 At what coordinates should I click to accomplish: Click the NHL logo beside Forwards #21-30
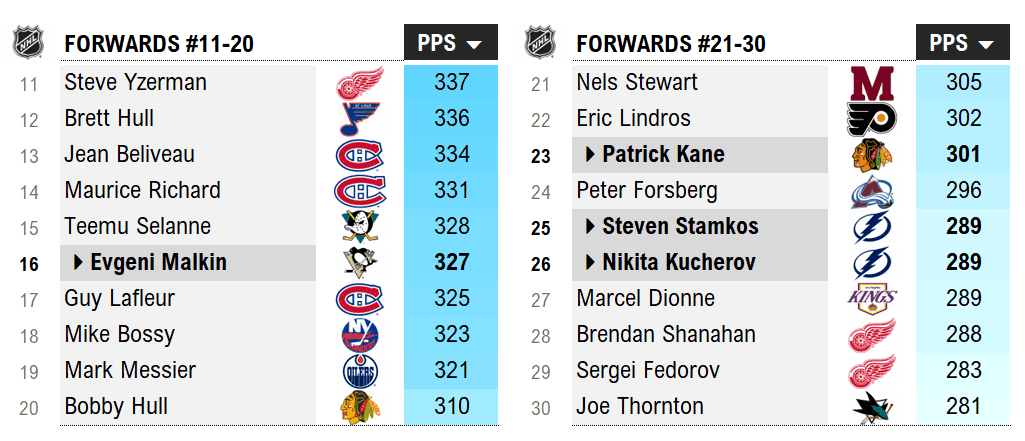click(x=540, y=43)
